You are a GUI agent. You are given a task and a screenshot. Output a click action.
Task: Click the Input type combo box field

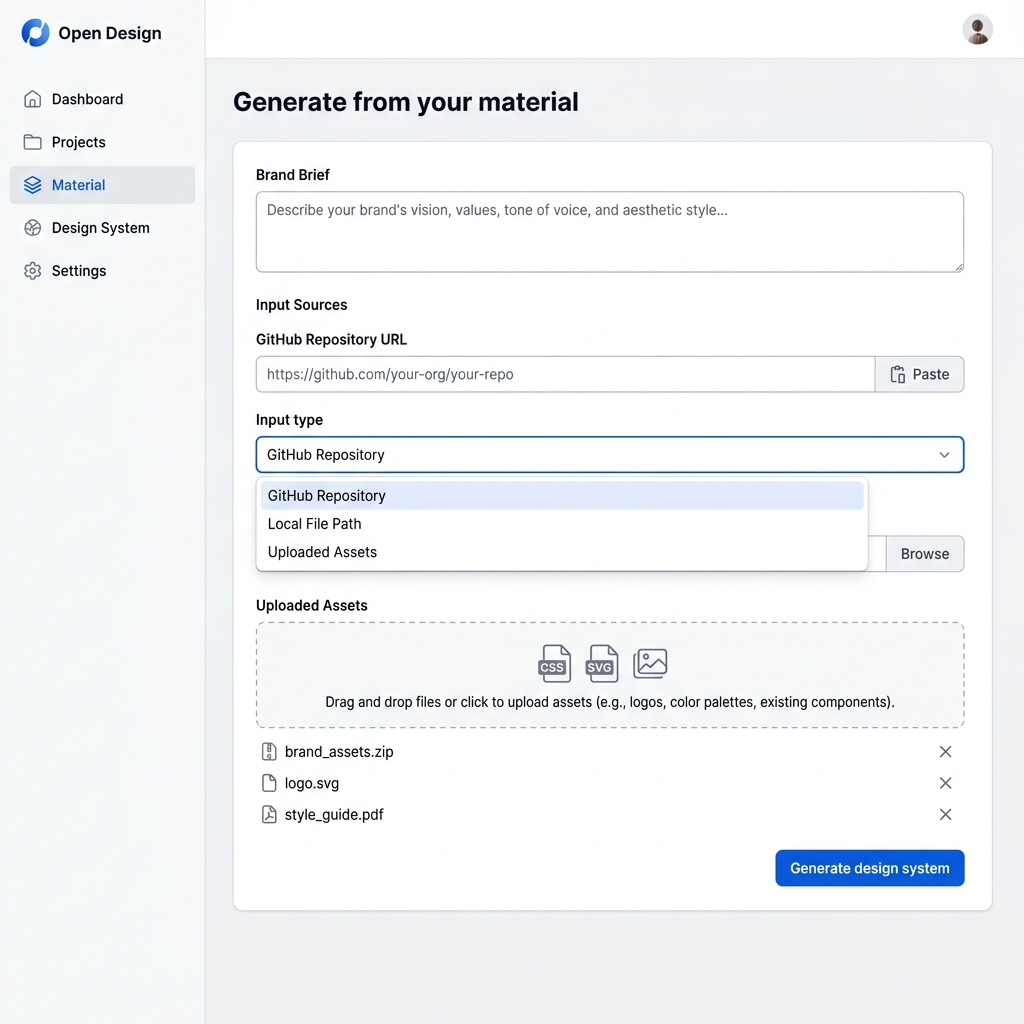coord(609,455)
